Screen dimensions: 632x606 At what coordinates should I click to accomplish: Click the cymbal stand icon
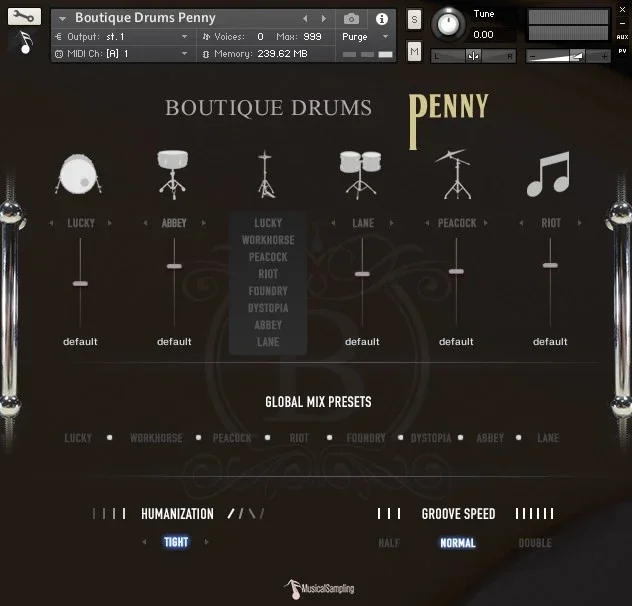[454, 174]
